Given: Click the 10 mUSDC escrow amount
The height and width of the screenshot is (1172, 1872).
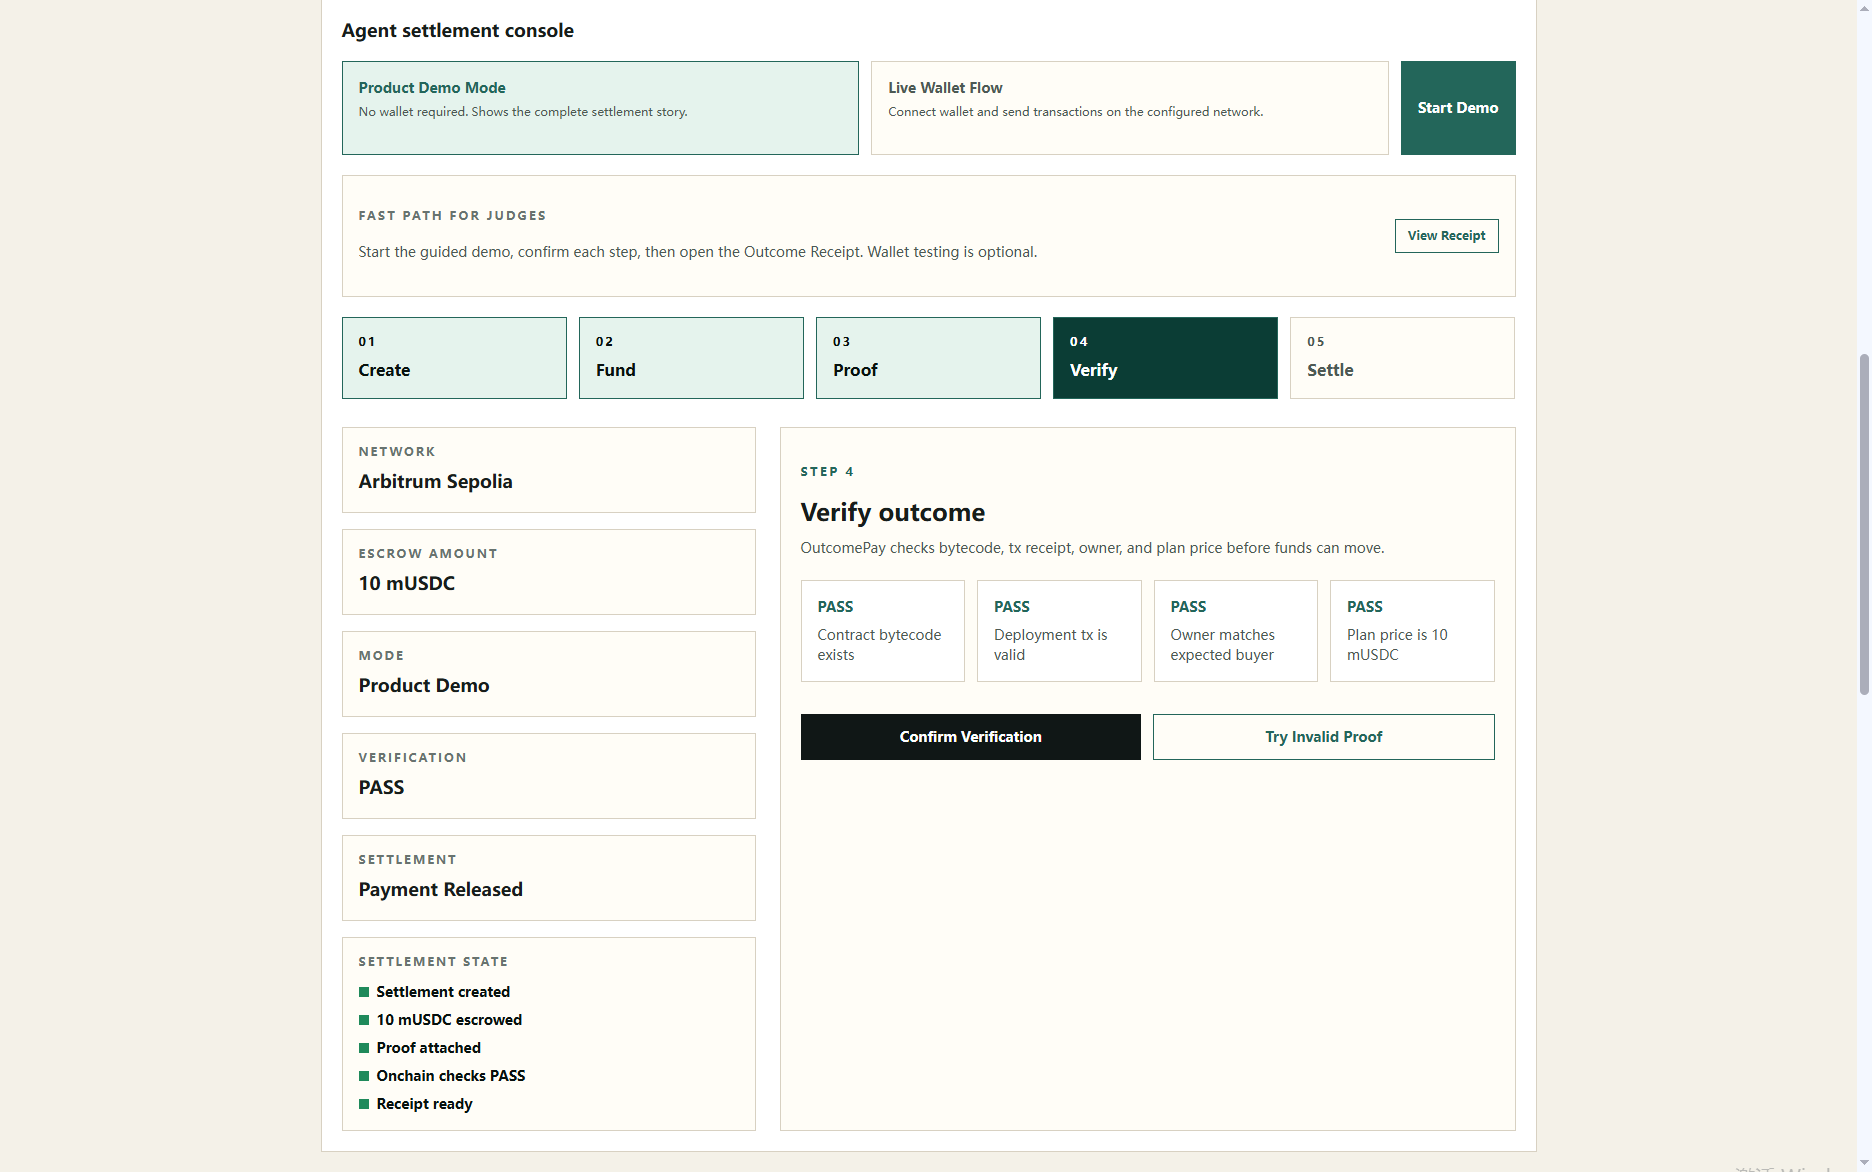Looking at the screenshot, I should pyautogui.click(x=406, y=584).
